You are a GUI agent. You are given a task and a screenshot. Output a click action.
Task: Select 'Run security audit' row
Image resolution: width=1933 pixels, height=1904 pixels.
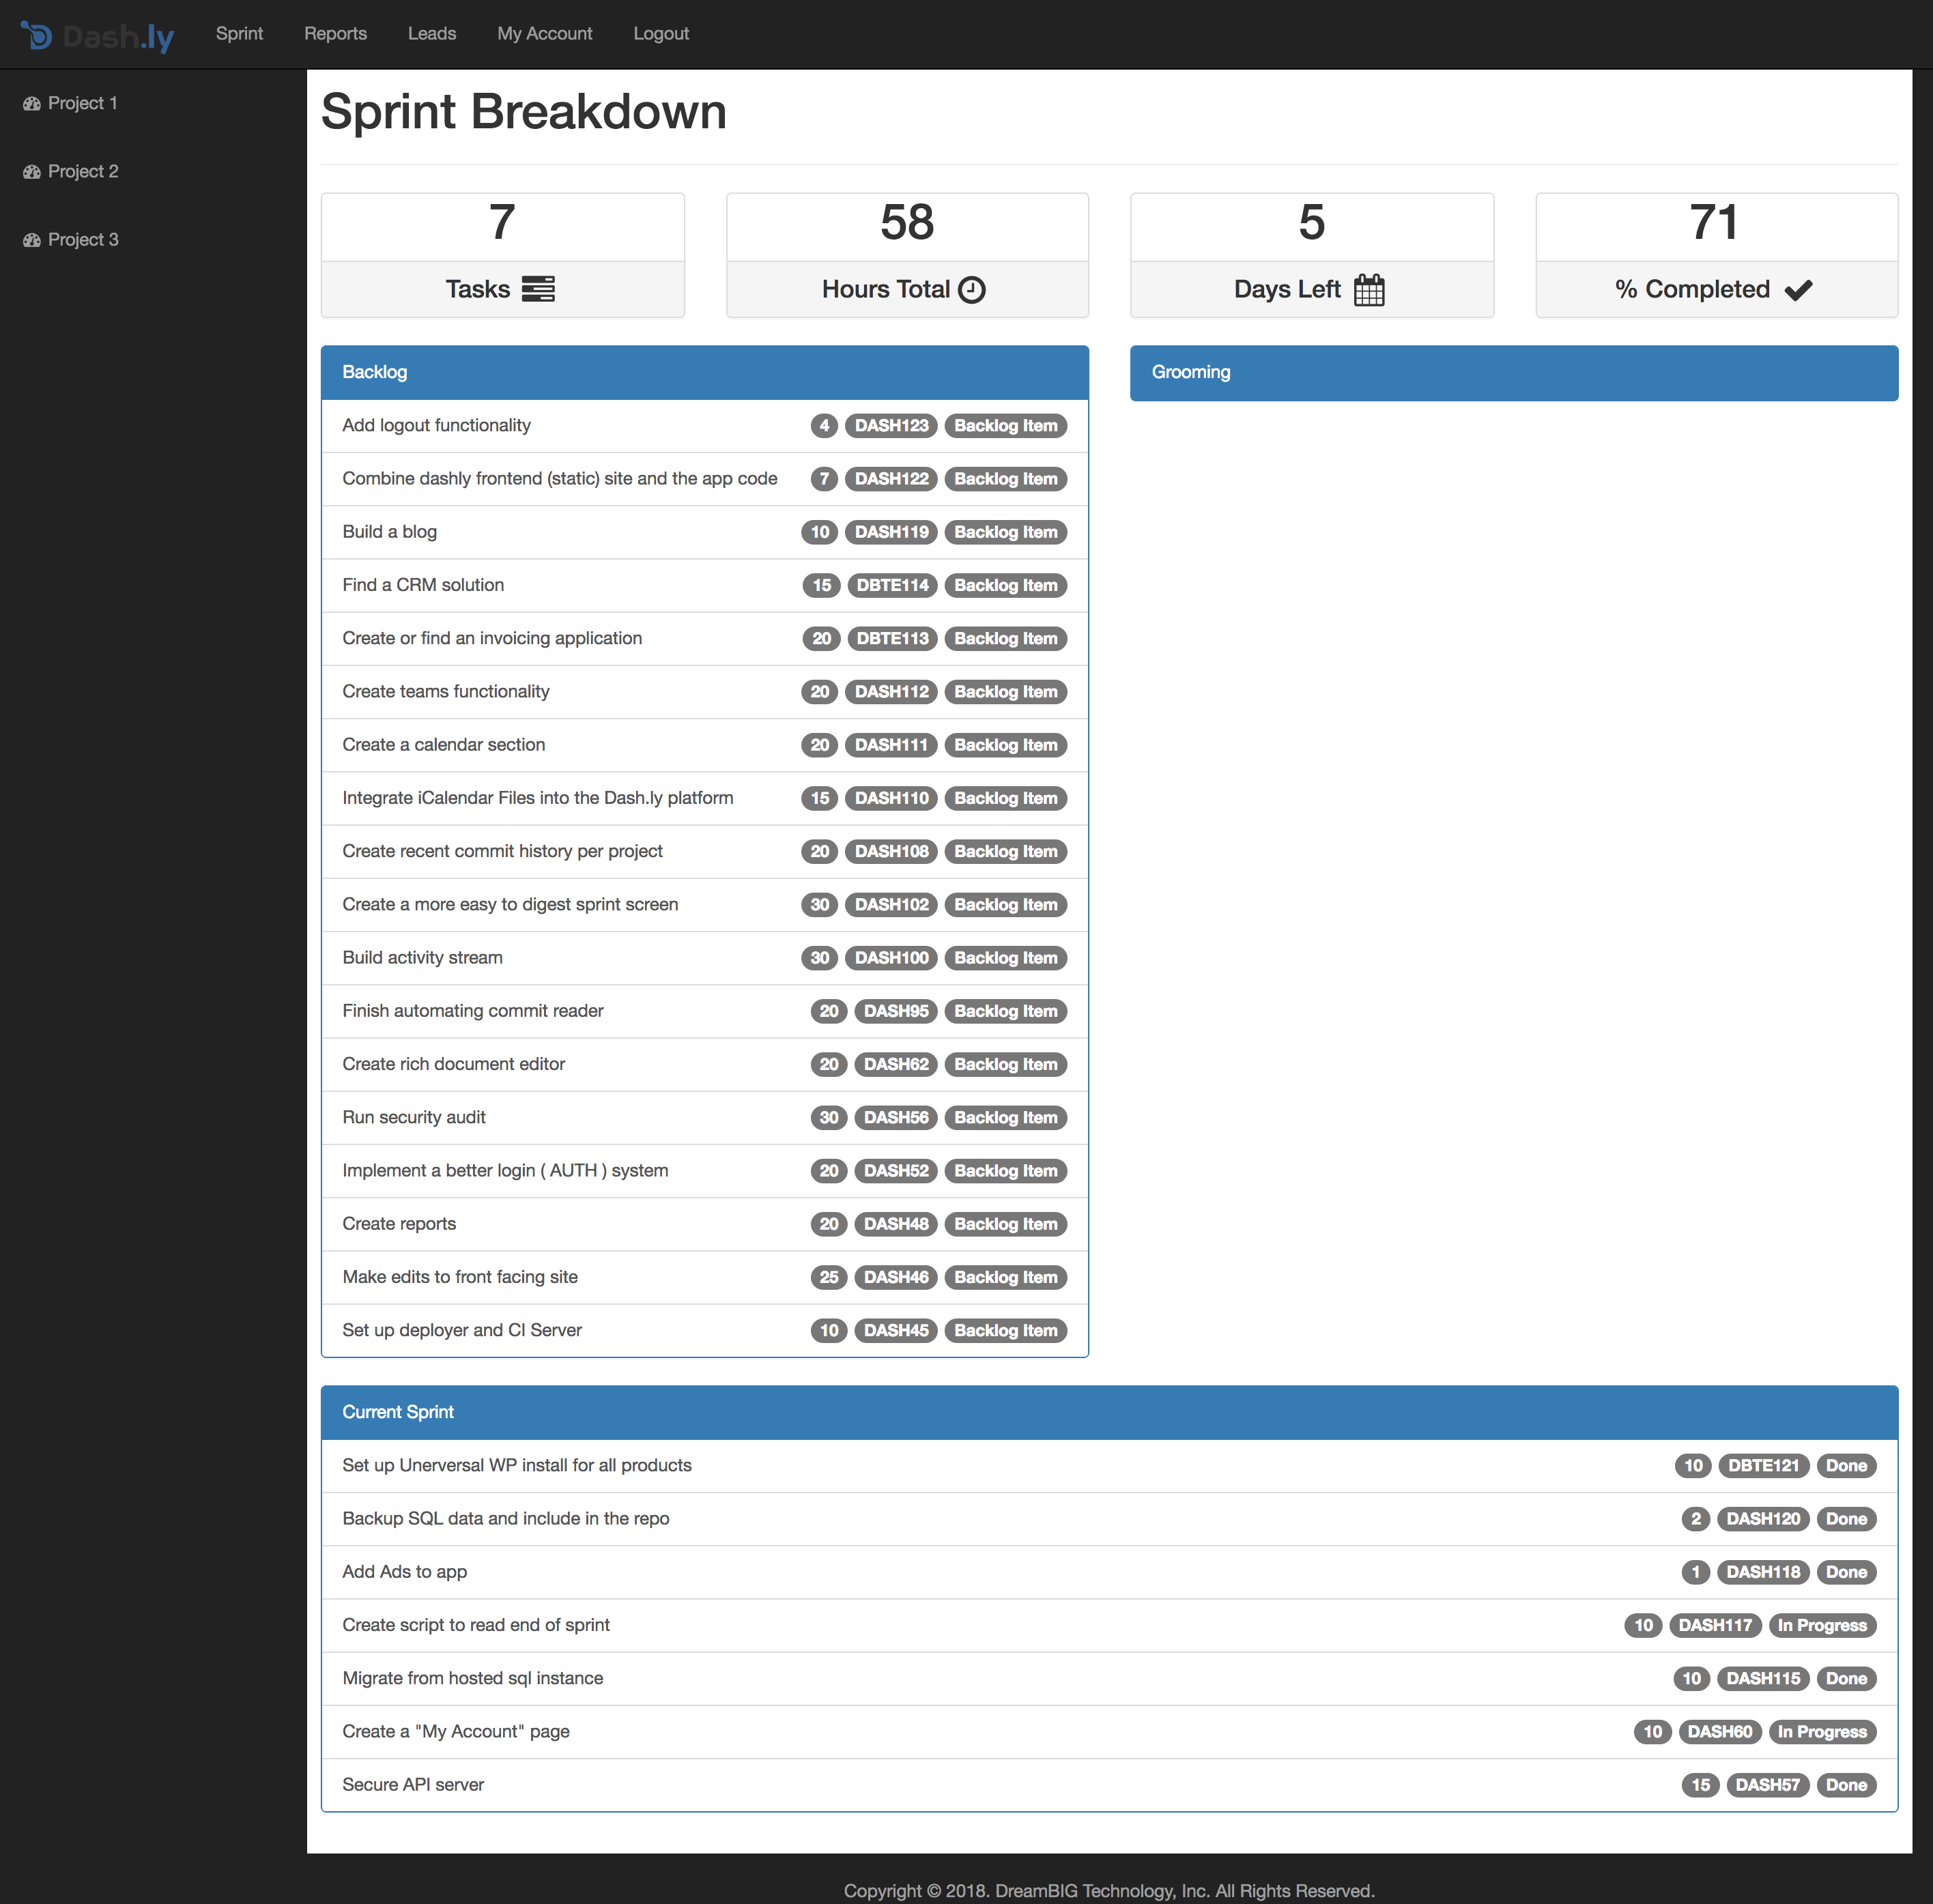point(705,1117)
